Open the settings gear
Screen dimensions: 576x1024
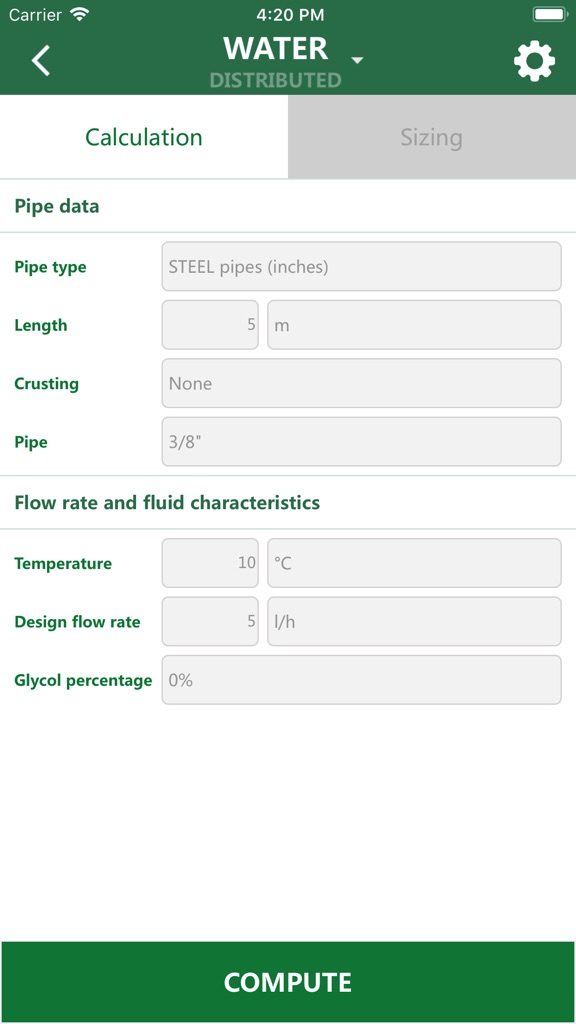[x=534, y=60]
